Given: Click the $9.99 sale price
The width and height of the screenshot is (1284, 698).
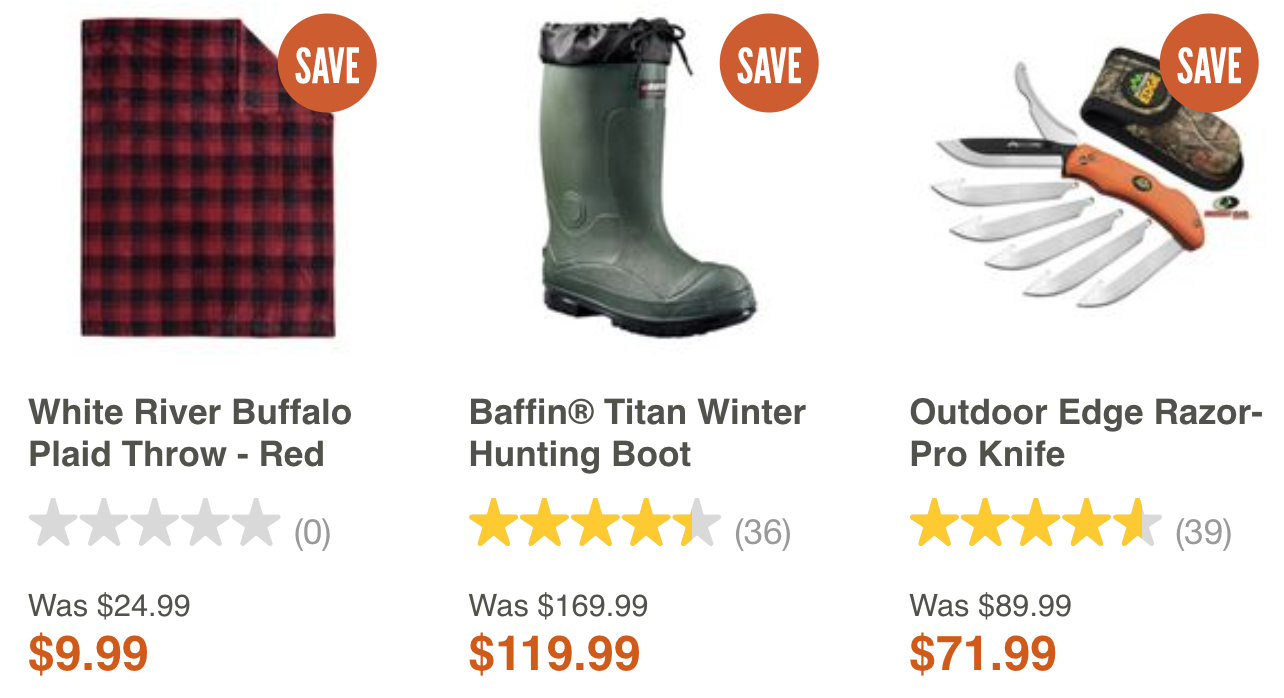Looking at the screenshot, I should [x=89, y=653].
